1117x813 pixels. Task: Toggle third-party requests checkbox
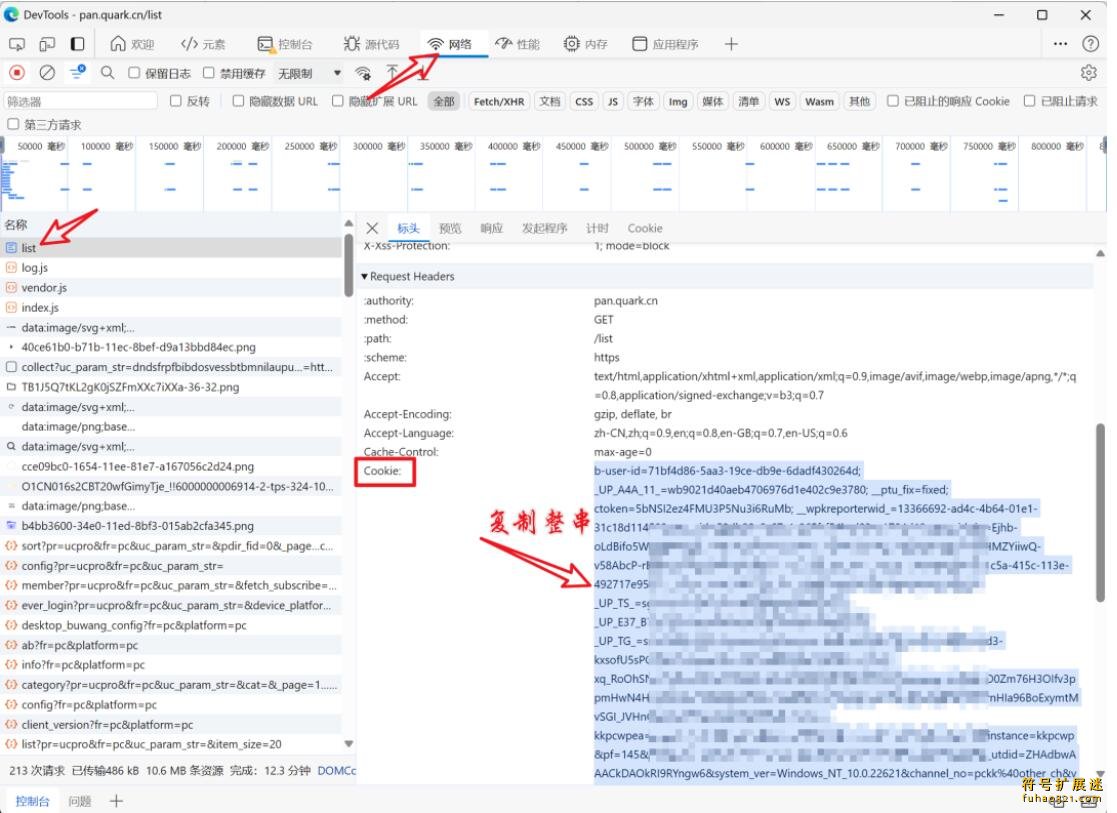pyautogui.click(x=13, y=124)
